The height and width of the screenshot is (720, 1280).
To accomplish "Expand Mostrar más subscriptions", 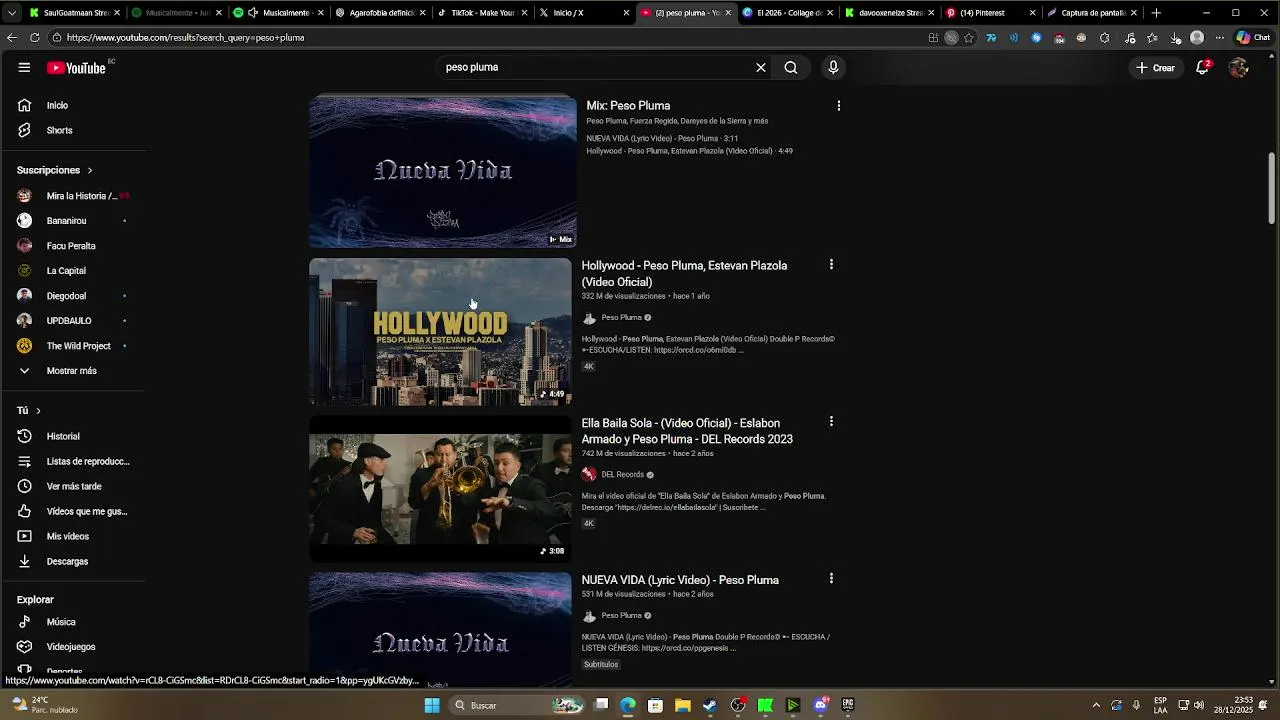I will pyautogui.click(x=73, y=371).
